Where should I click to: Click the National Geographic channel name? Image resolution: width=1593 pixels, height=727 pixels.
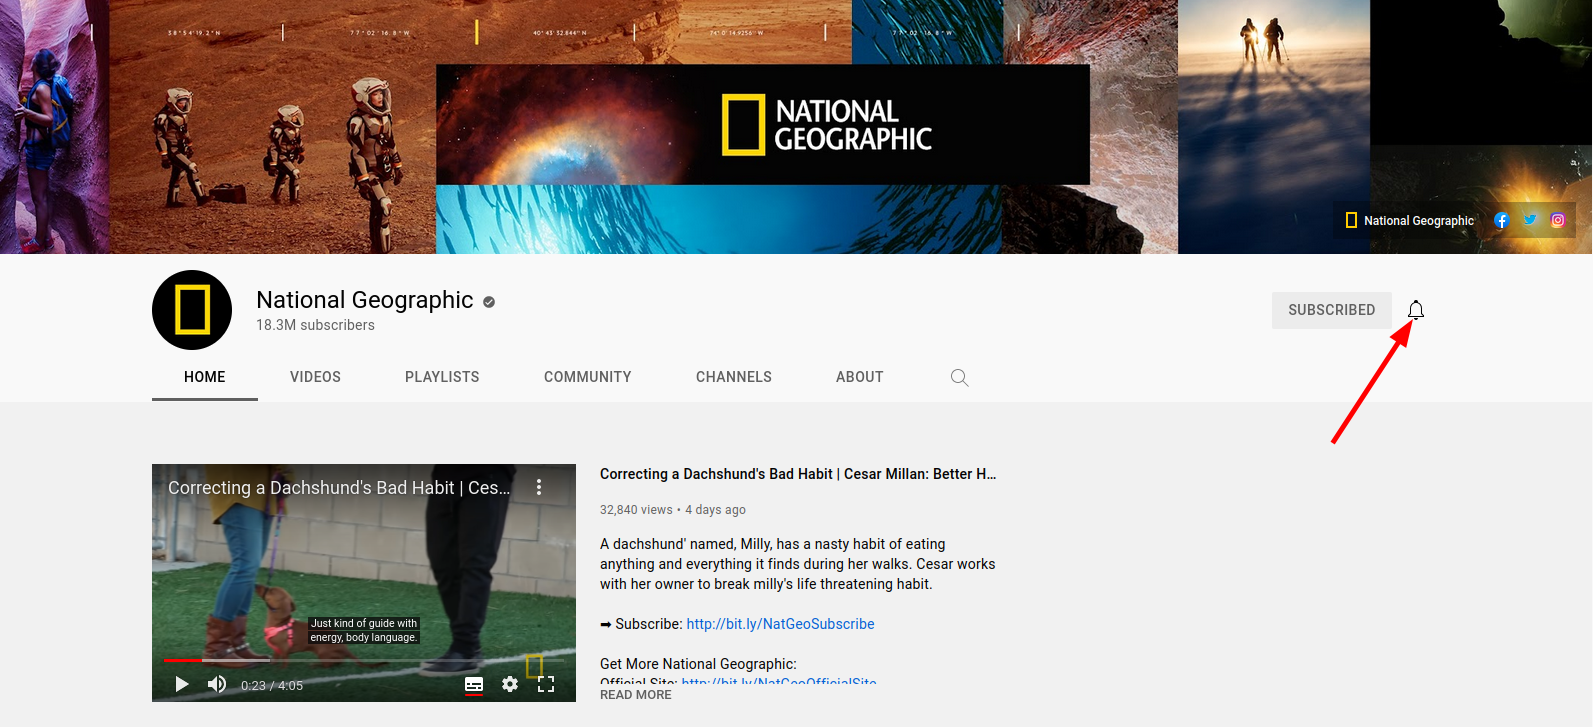pos(365,300)
